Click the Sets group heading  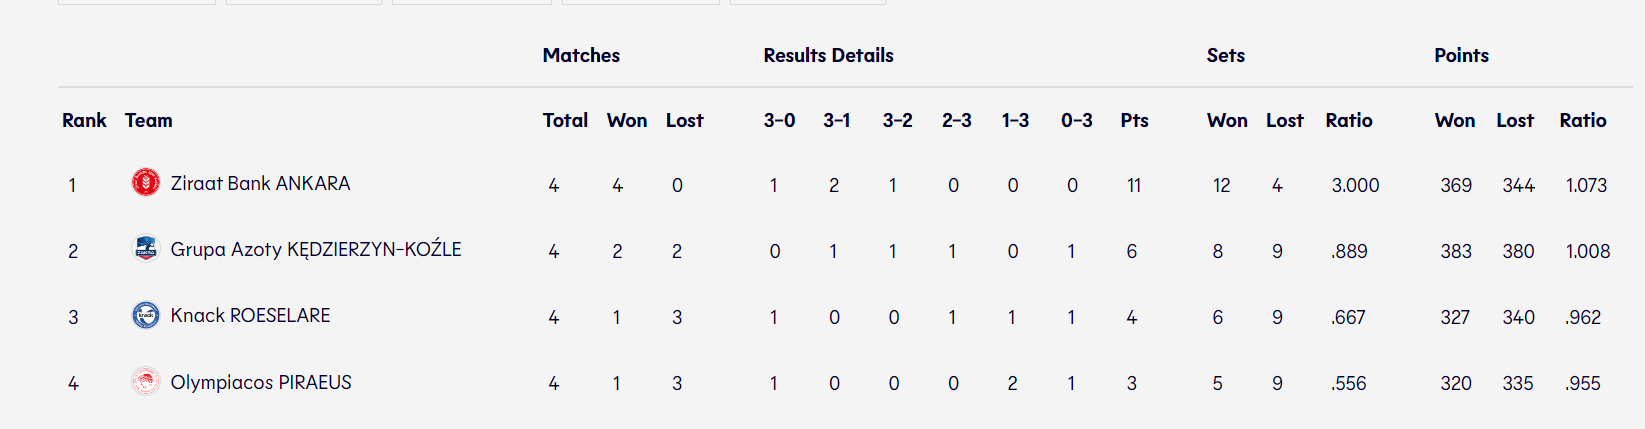pos(1225,56)
